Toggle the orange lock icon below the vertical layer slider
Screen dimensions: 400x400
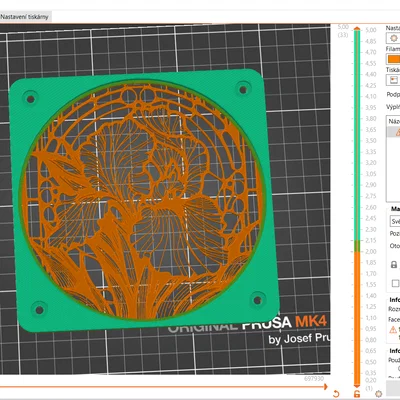(x=357, y=394)
